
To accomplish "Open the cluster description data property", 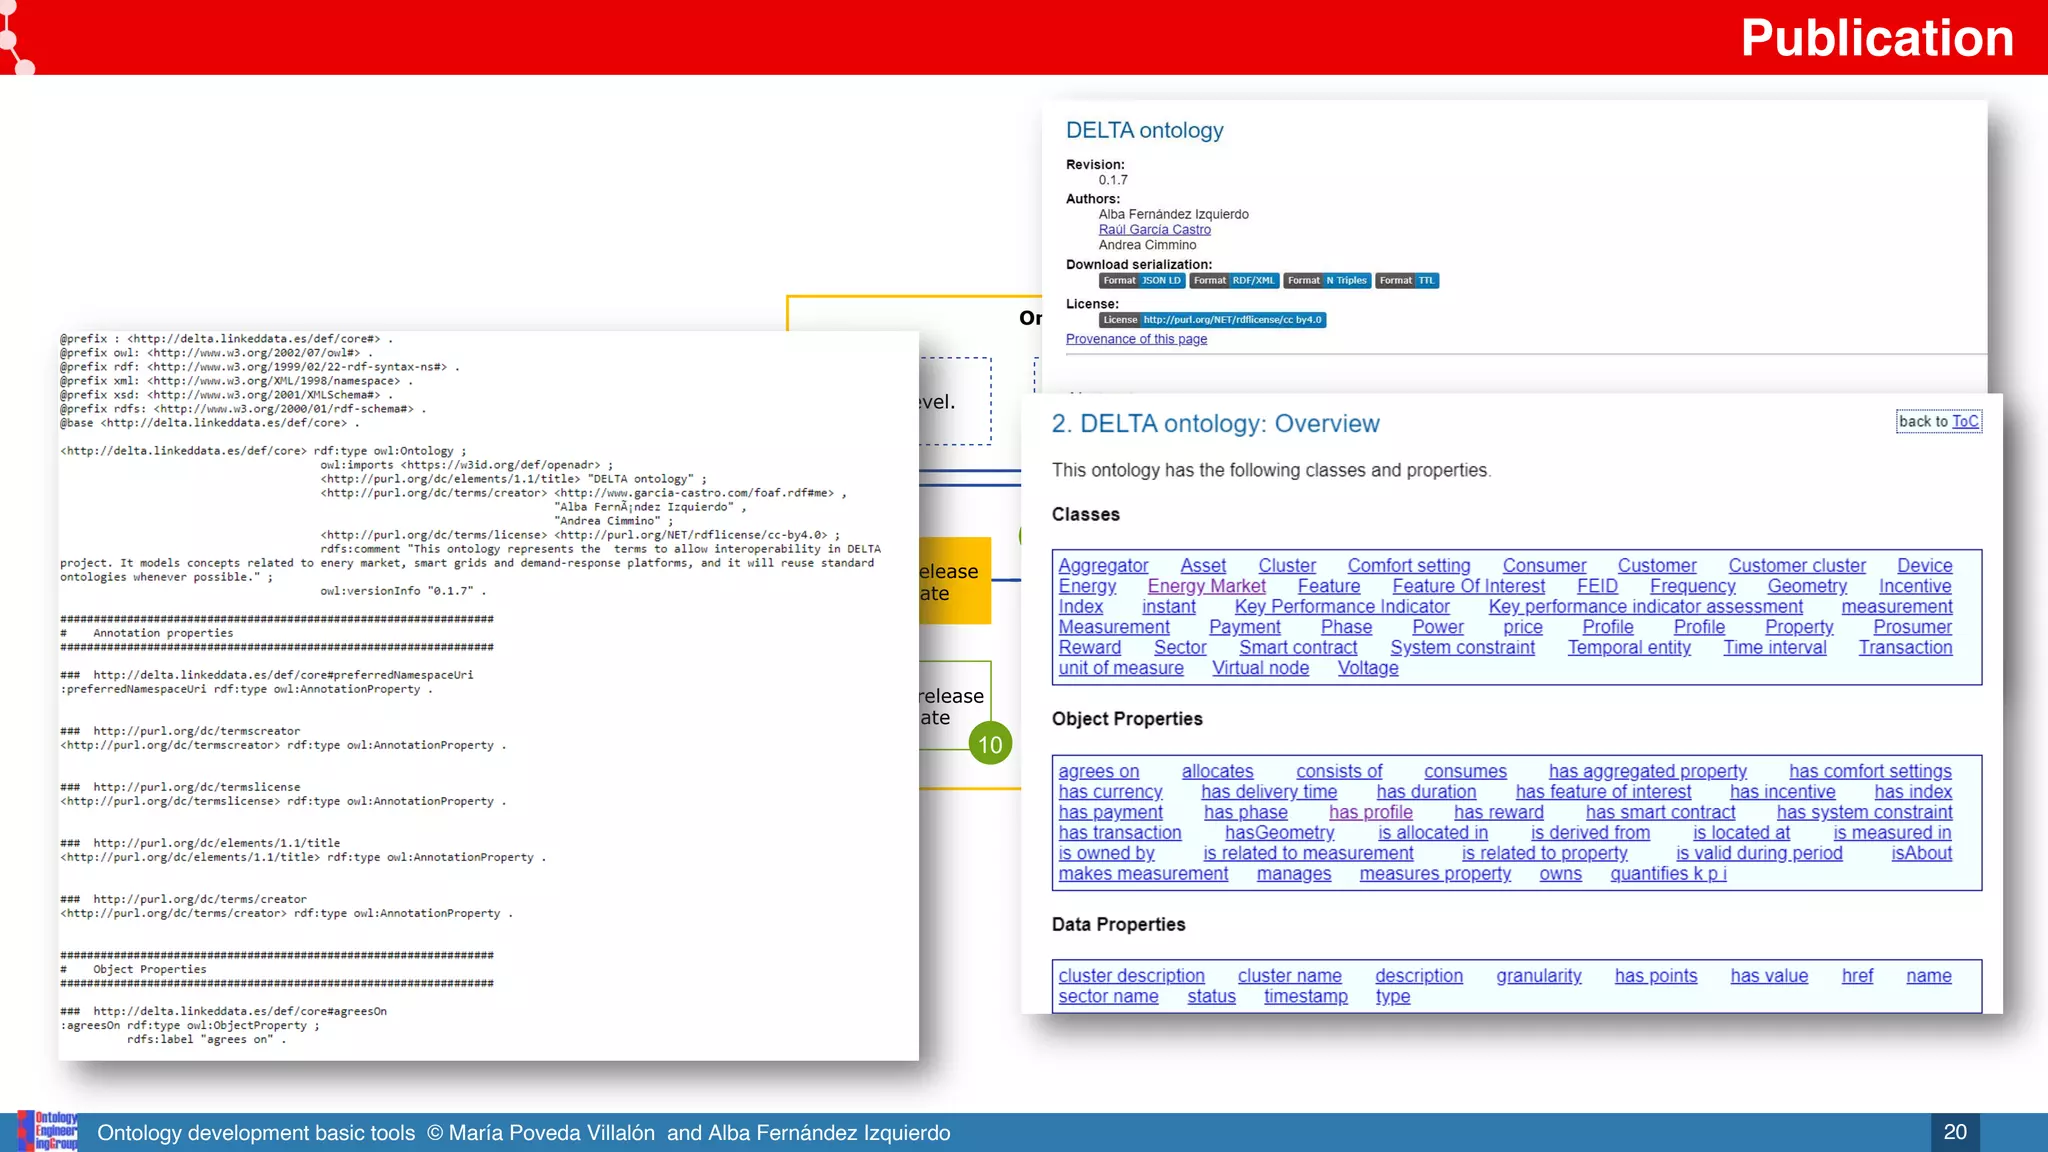I will [x=1131, y=976].
